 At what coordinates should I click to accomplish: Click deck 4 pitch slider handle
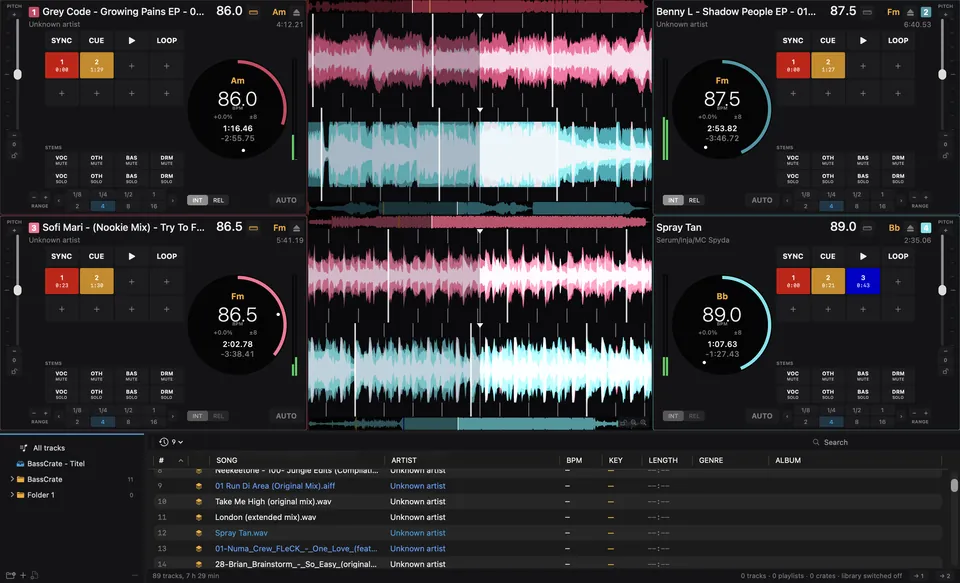tap(942, 290)
